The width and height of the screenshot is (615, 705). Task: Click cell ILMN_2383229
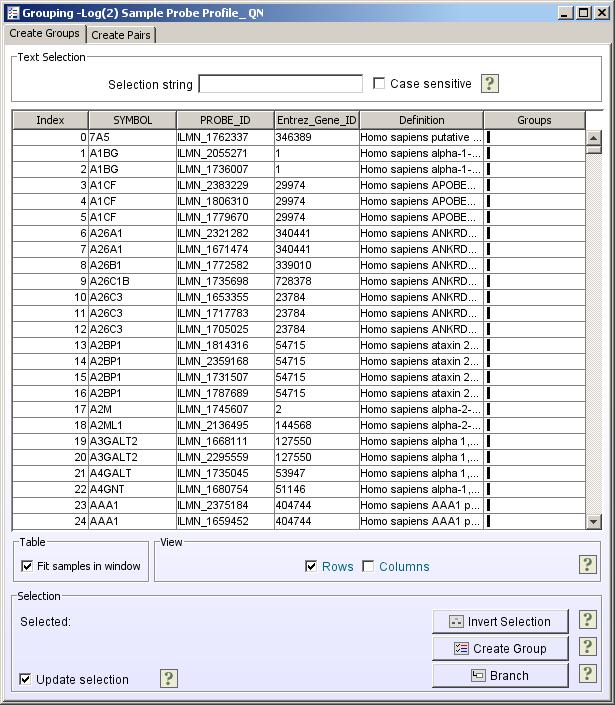(225, 185)
